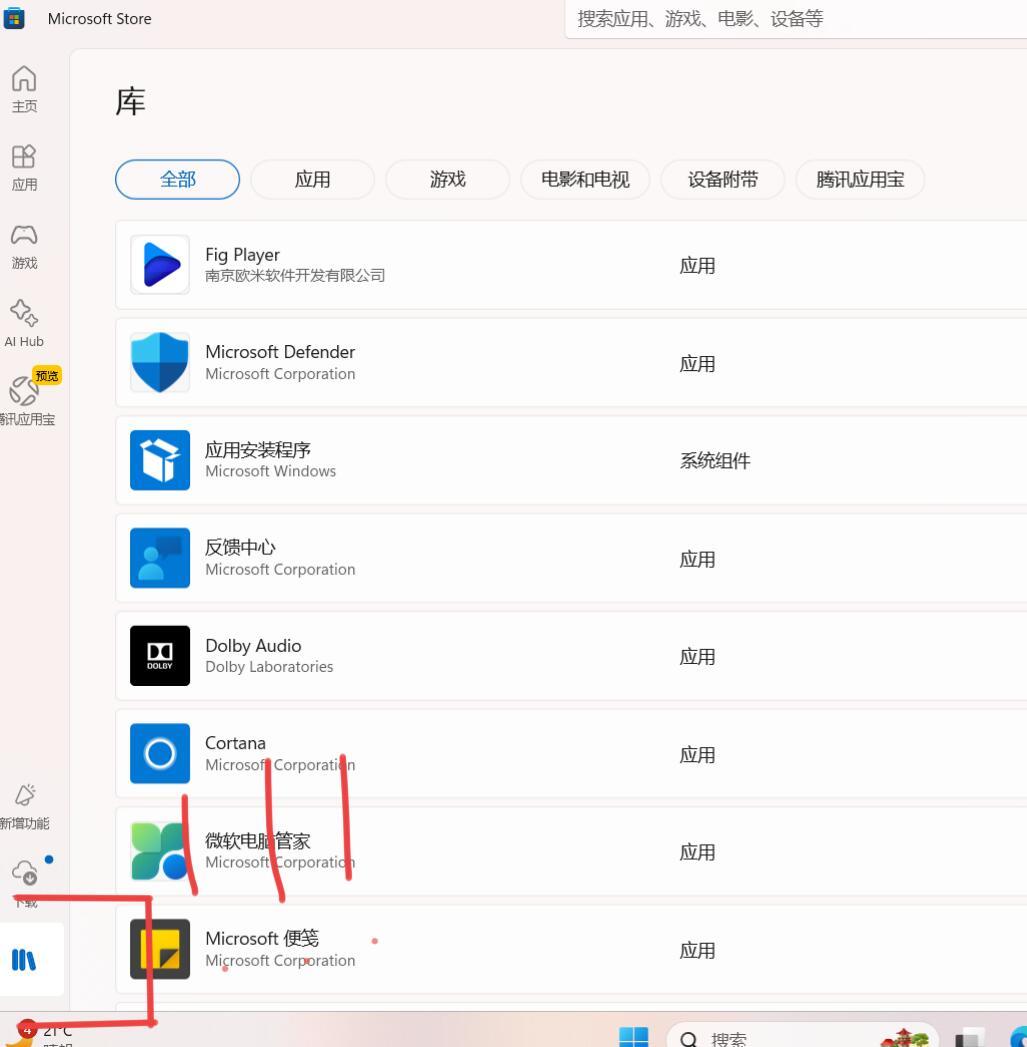The image size is (1027, 1047).
Task: Select the 电影和电视 filter tab
Action: click(x=585, y=179)
